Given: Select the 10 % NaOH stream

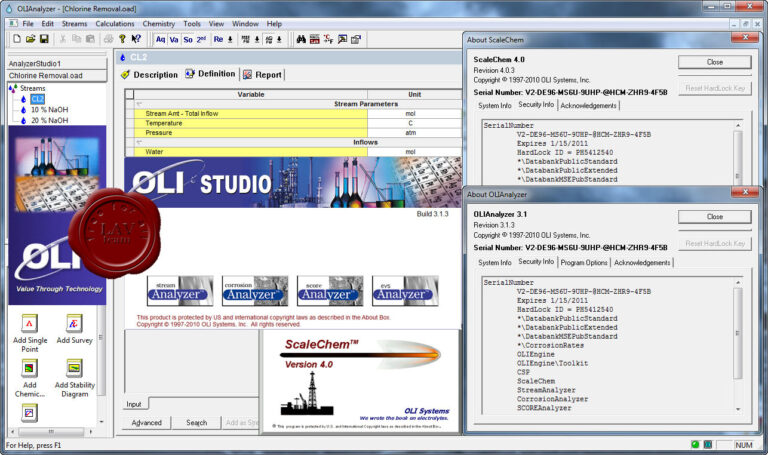Looking at the screenshot, I should [x=48, y=109].
